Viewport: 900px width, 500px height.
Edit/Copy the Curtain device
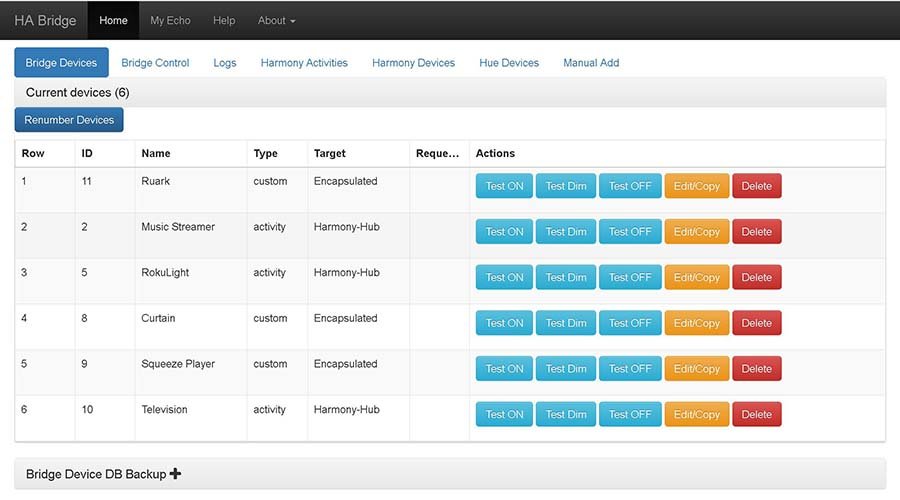696,323
